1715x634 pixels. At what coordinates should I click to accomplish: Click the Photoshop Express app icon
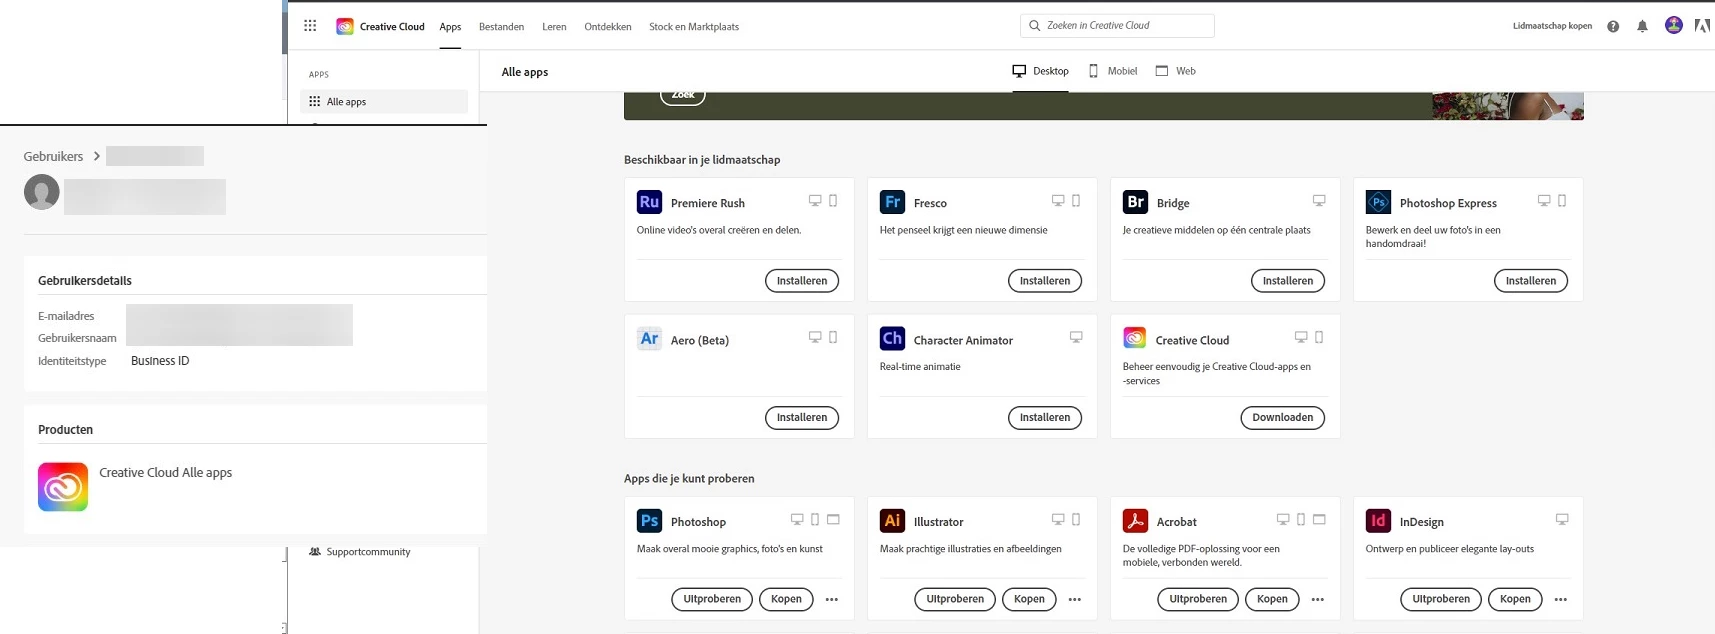click(x=1378, y=202)
